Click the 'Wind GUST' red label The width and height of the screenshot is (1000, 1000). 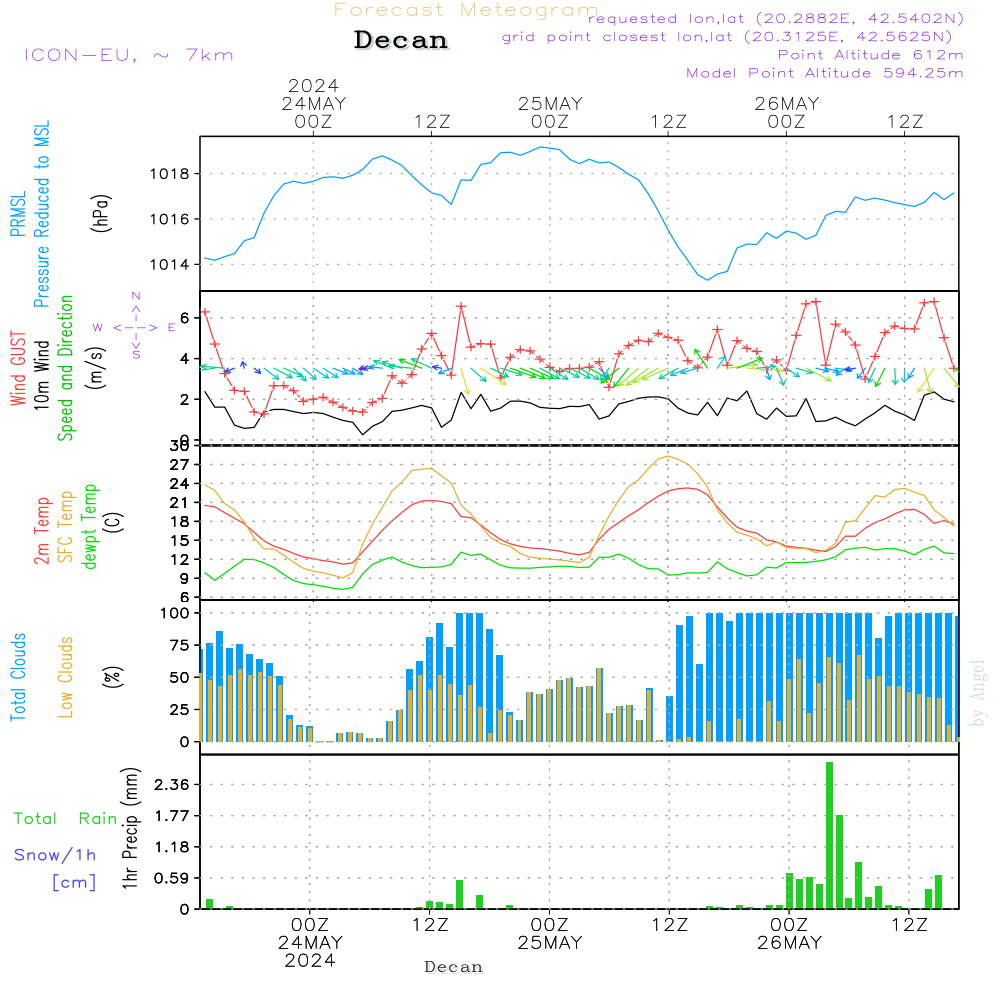pos(18,368)
